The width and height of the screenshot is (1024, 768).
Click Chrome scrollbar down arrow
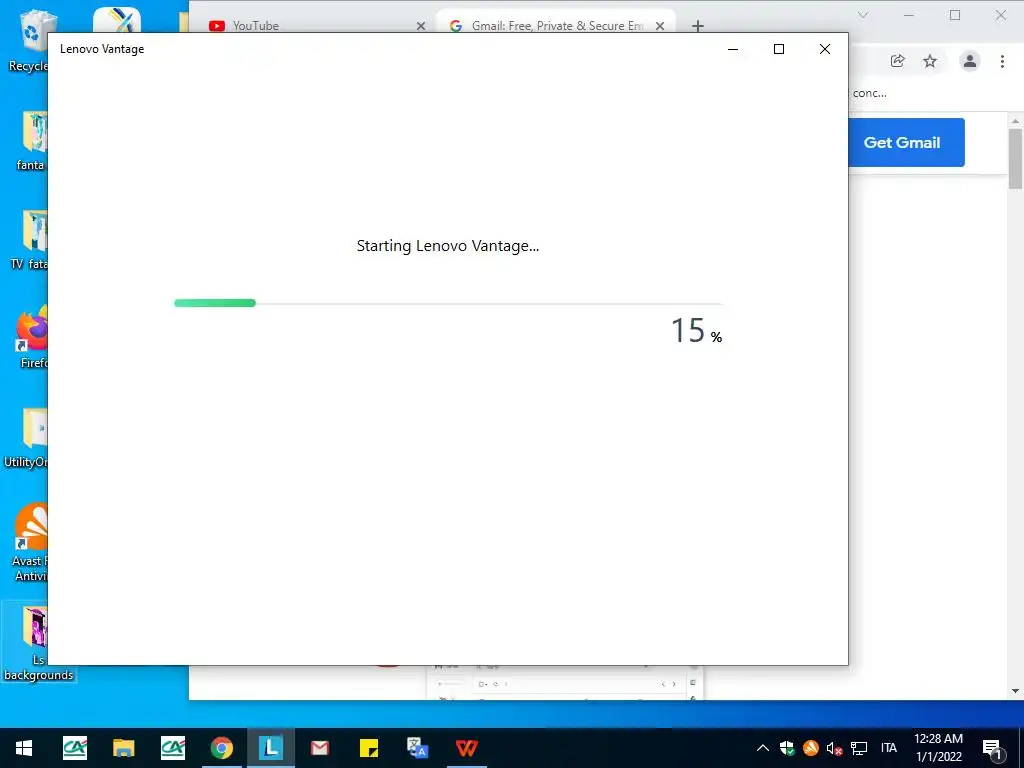tap(1015, 691)
